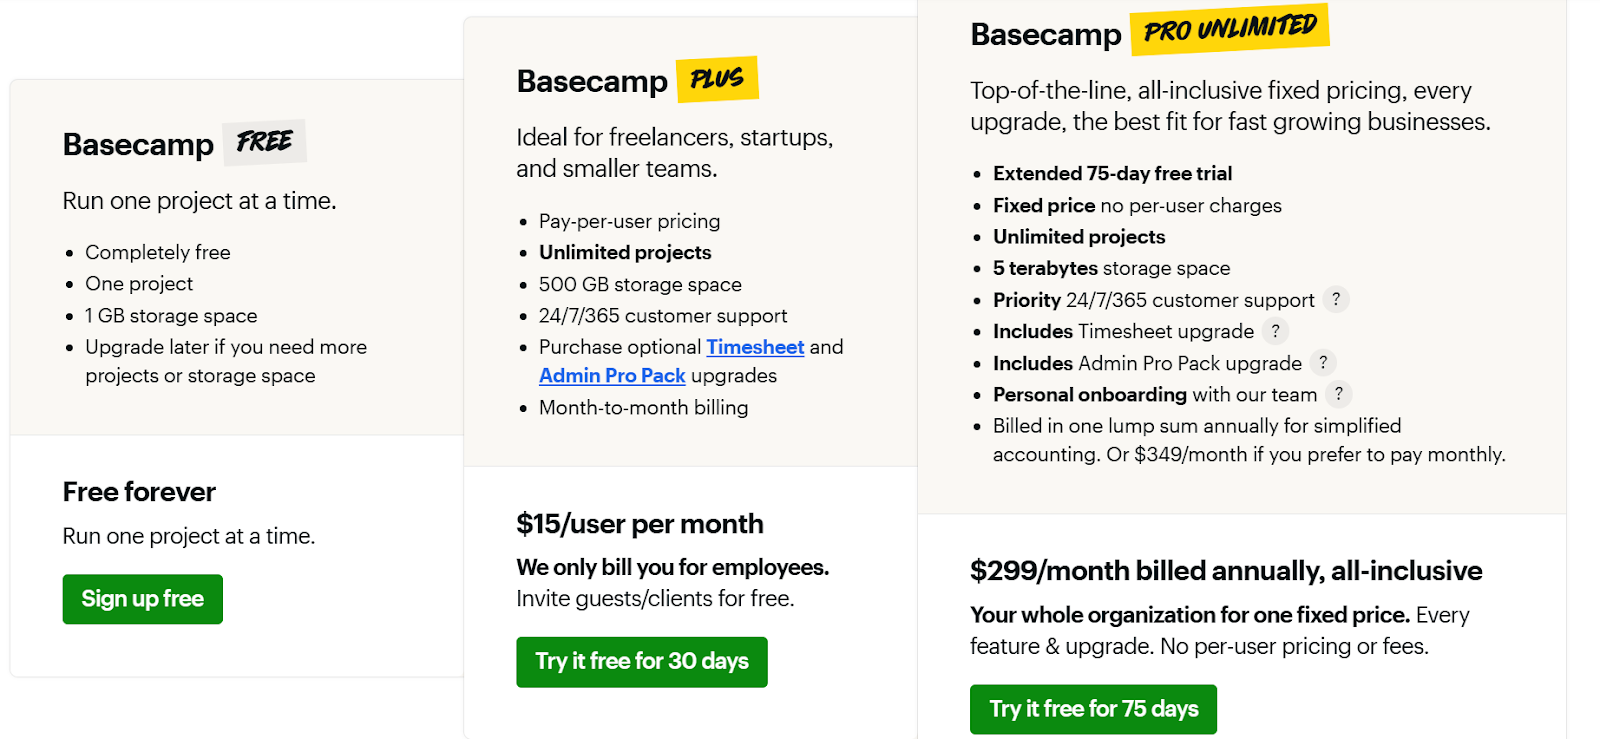Click the yellow PLUS badge
1600x739 pixels.
[x=717, y=79]
